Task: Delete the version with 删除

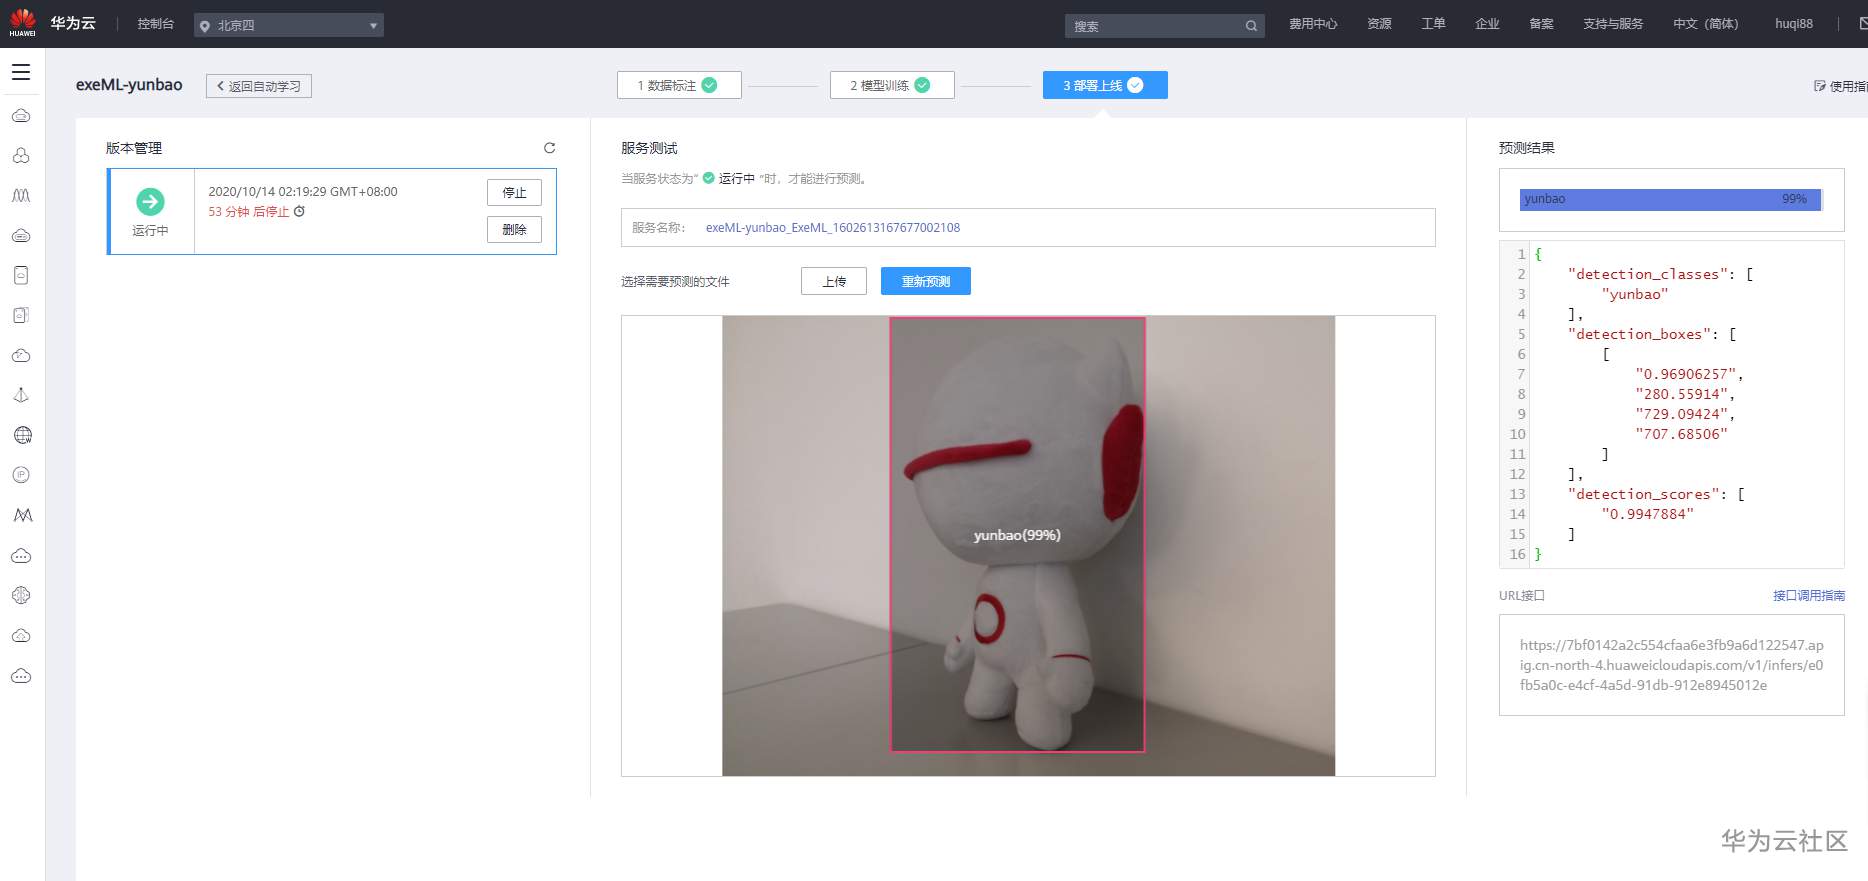Action: tap(514, 230)
